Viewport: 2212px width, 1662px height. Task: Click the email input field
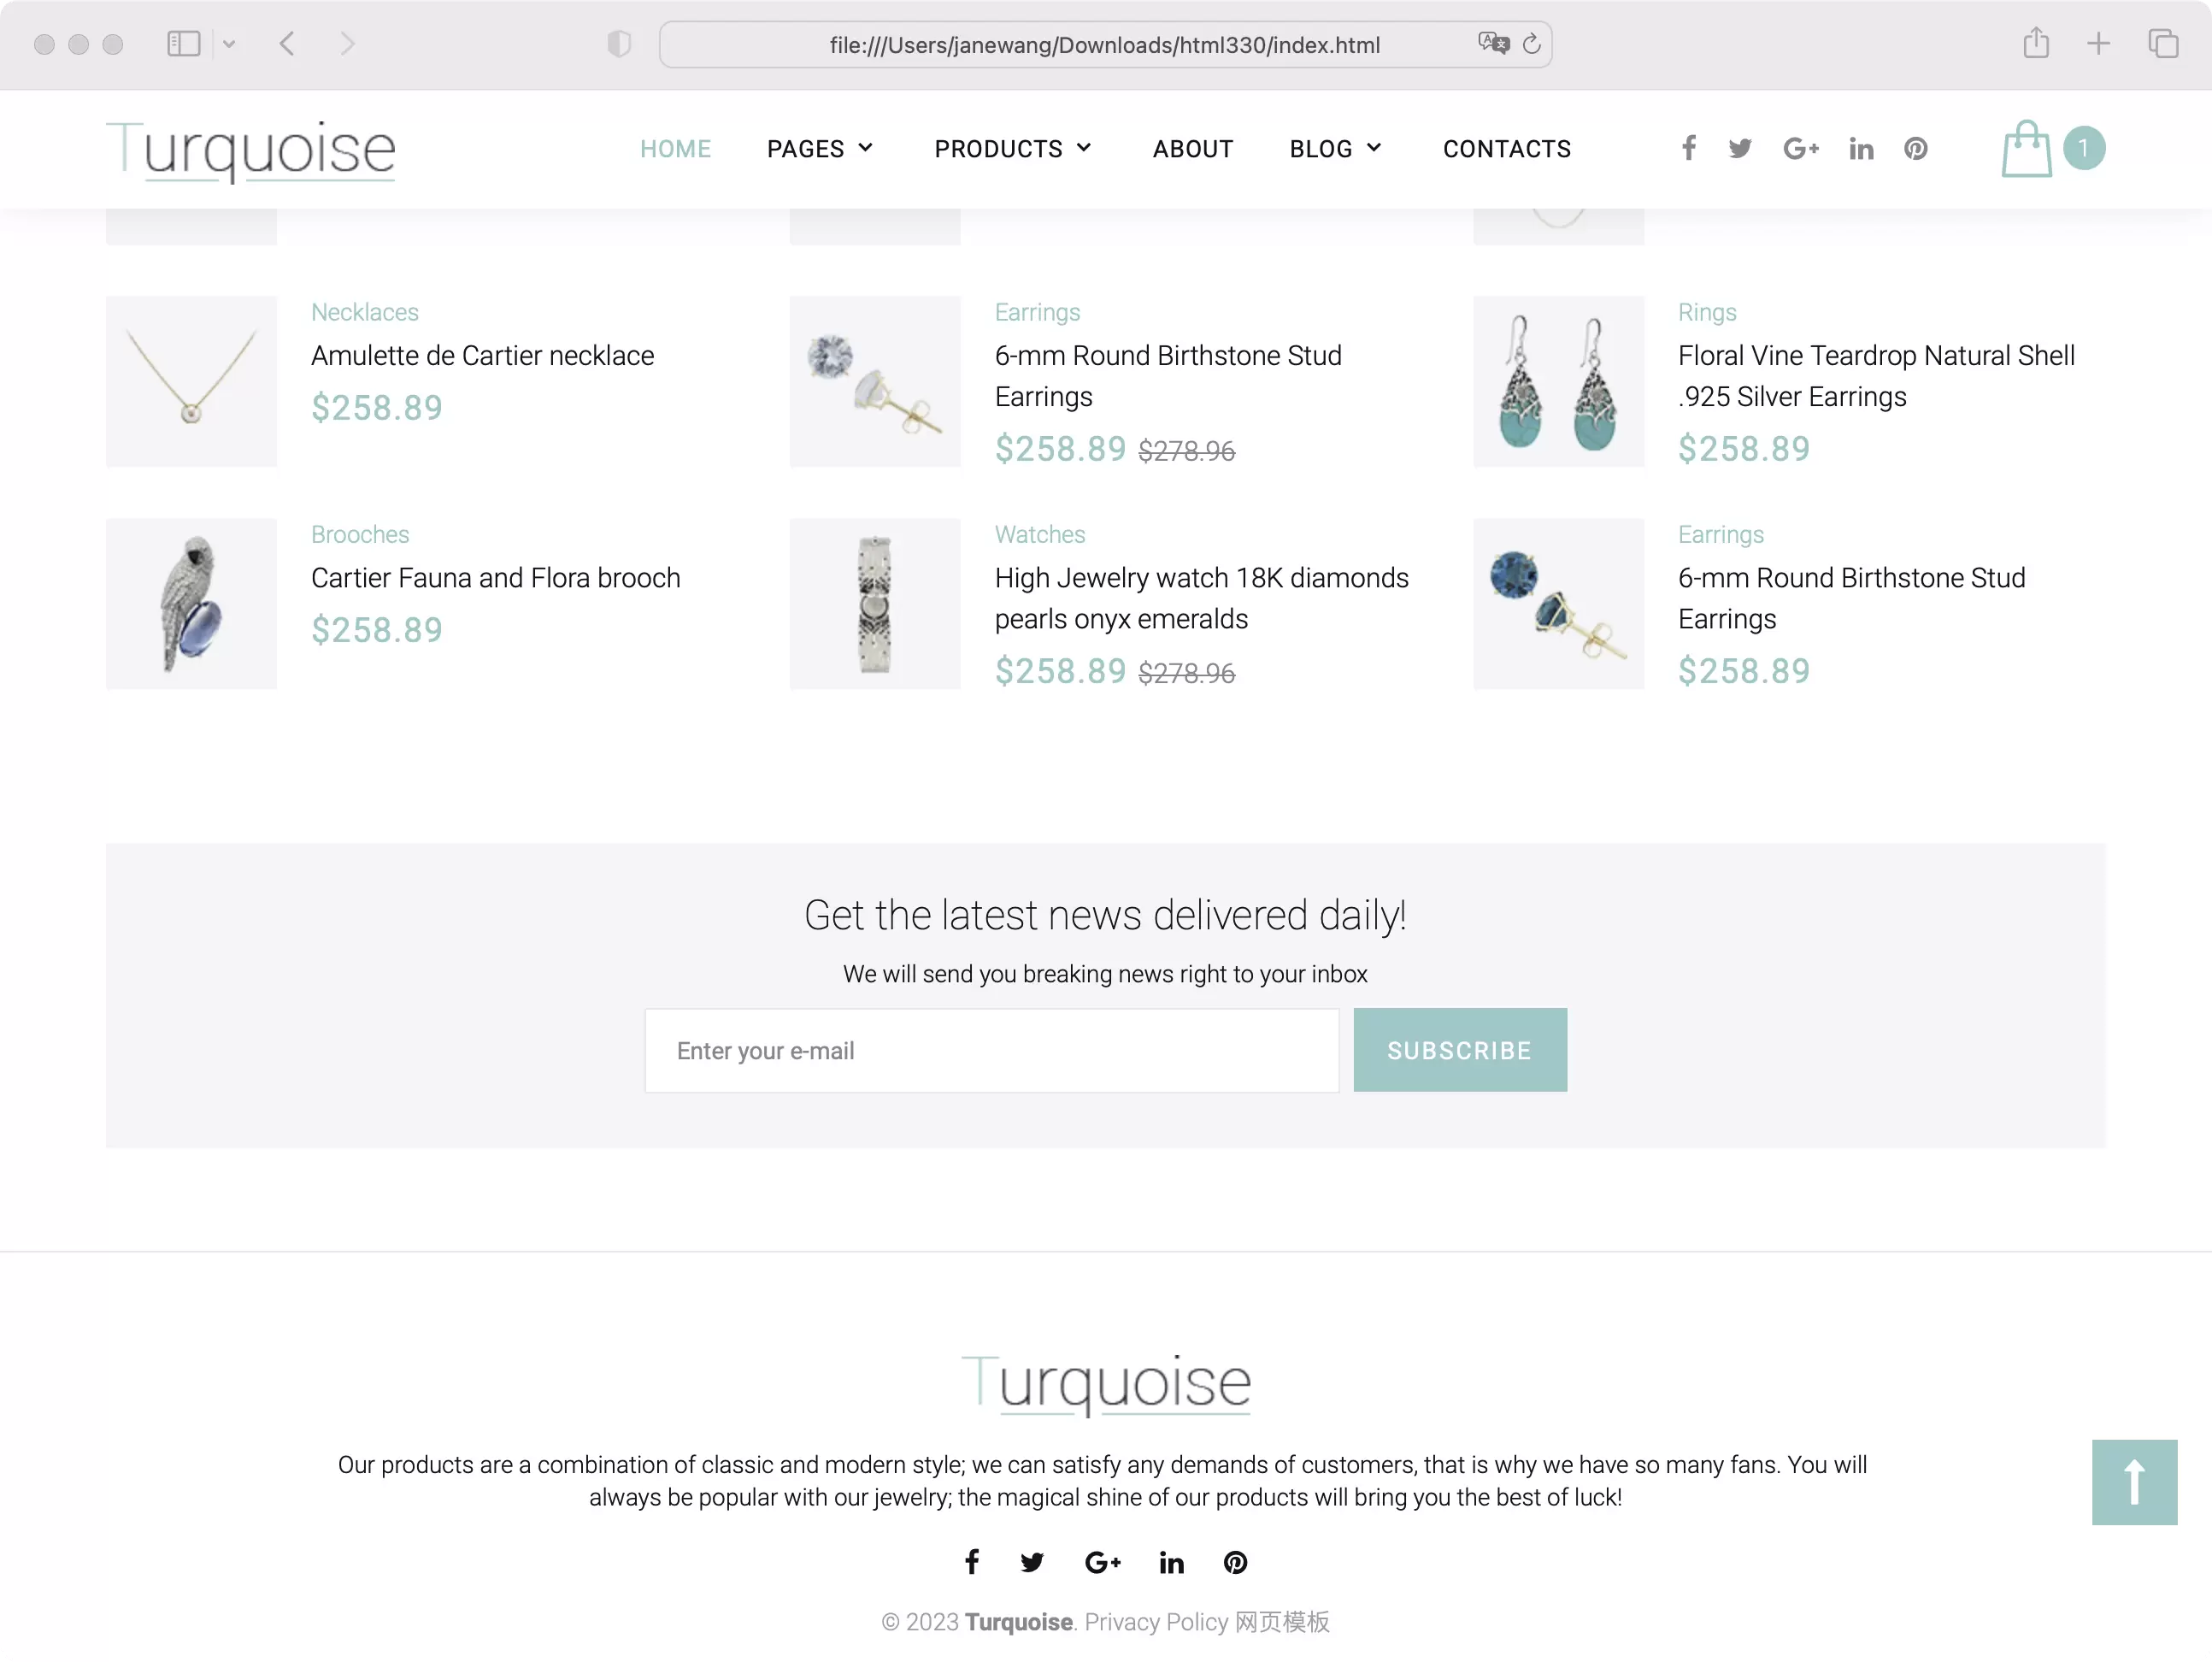[x=991, y=1049]
